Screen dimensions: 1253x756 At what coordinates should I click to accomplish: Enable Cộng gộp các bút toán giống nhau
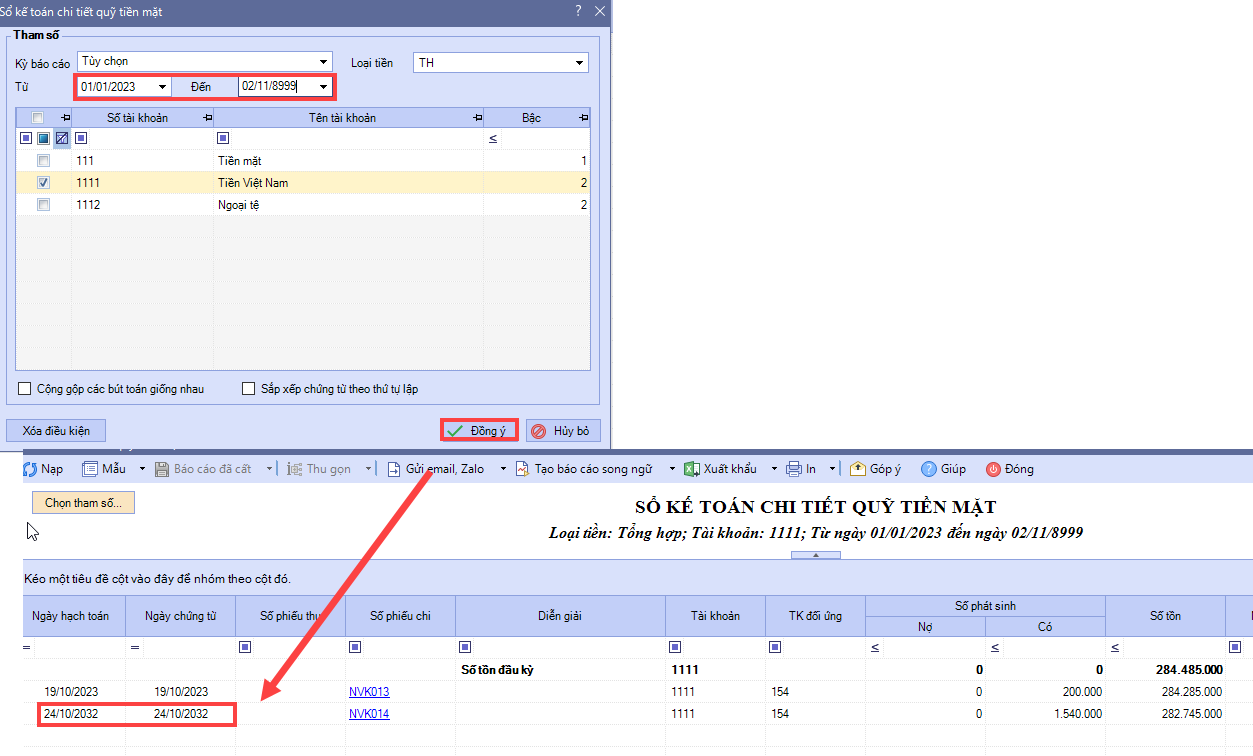click(x=25, y=389)
